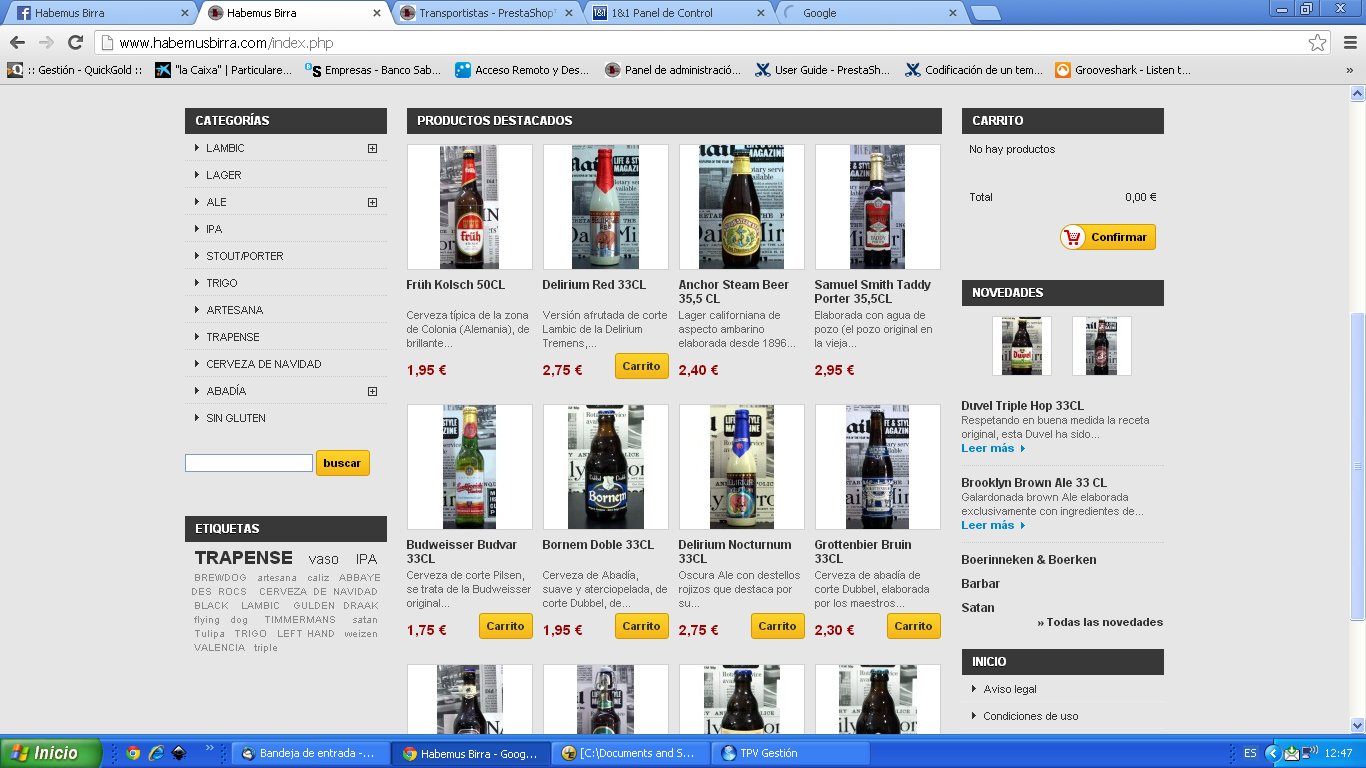The height and width of the screenshot is (768, 1366).
Task: Click the Samuel Smith Taddy Porter thumbnail
Action: (x=878, y=207)
